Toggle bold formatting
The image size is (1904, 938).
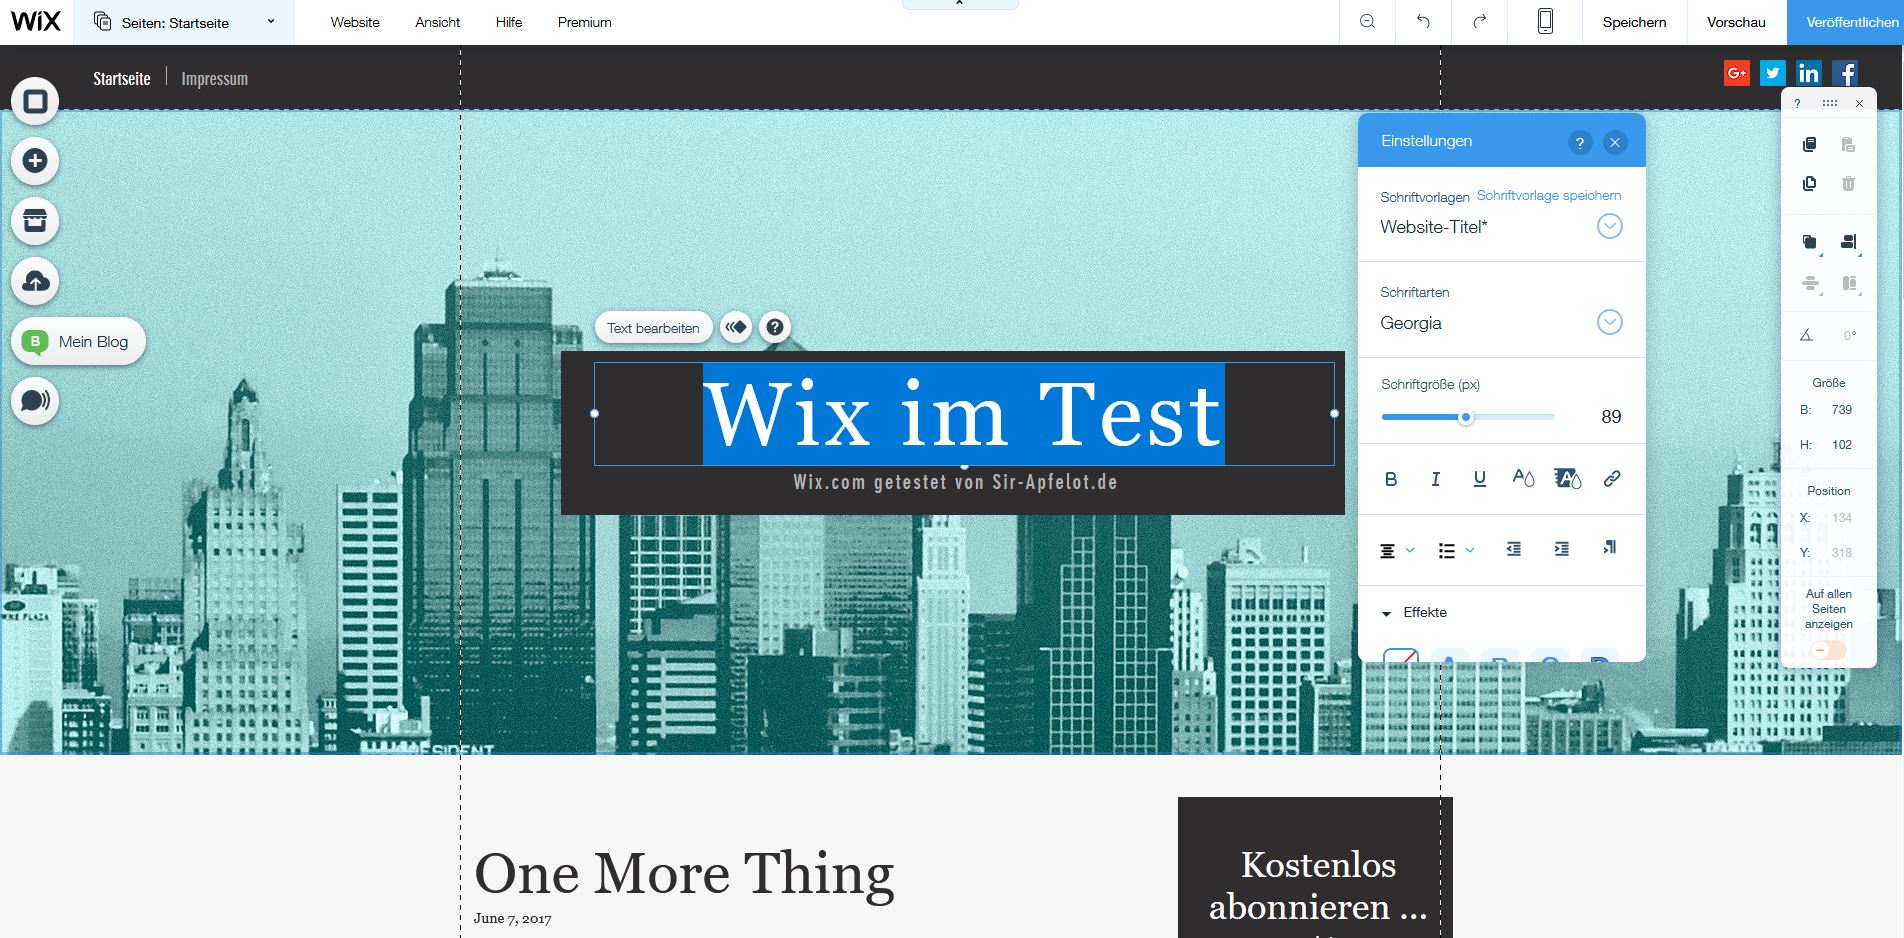(1391, 479)
